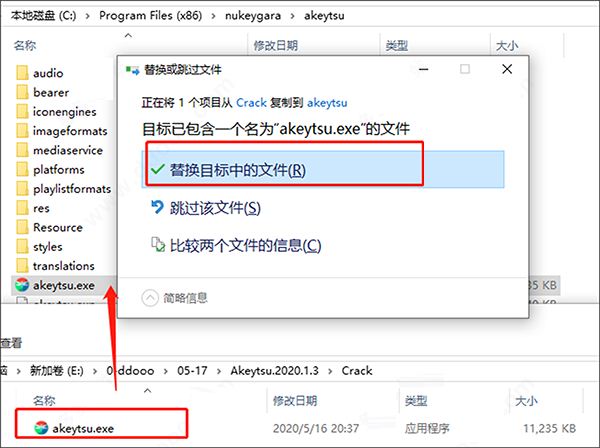Choose Skip this file option
Viewport: 600px width, 448px height.
click(x=206, y=208)
